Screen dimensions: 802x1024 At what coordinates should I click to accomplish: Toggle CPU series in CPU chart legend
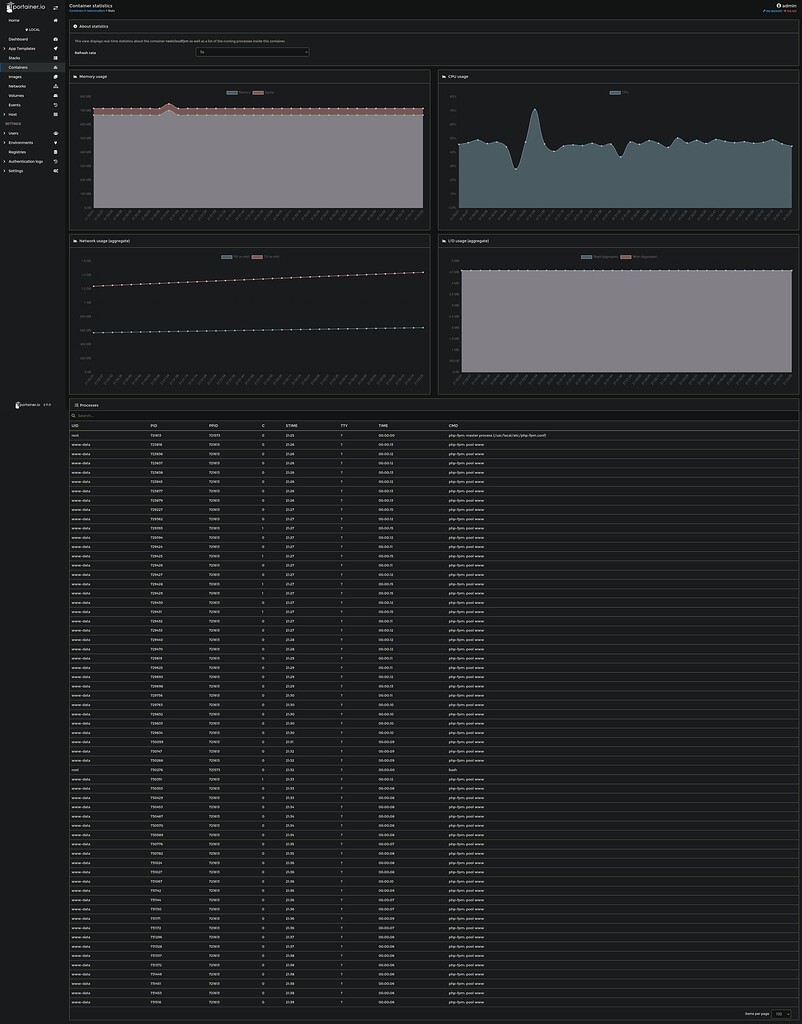(x=618, y=93)
